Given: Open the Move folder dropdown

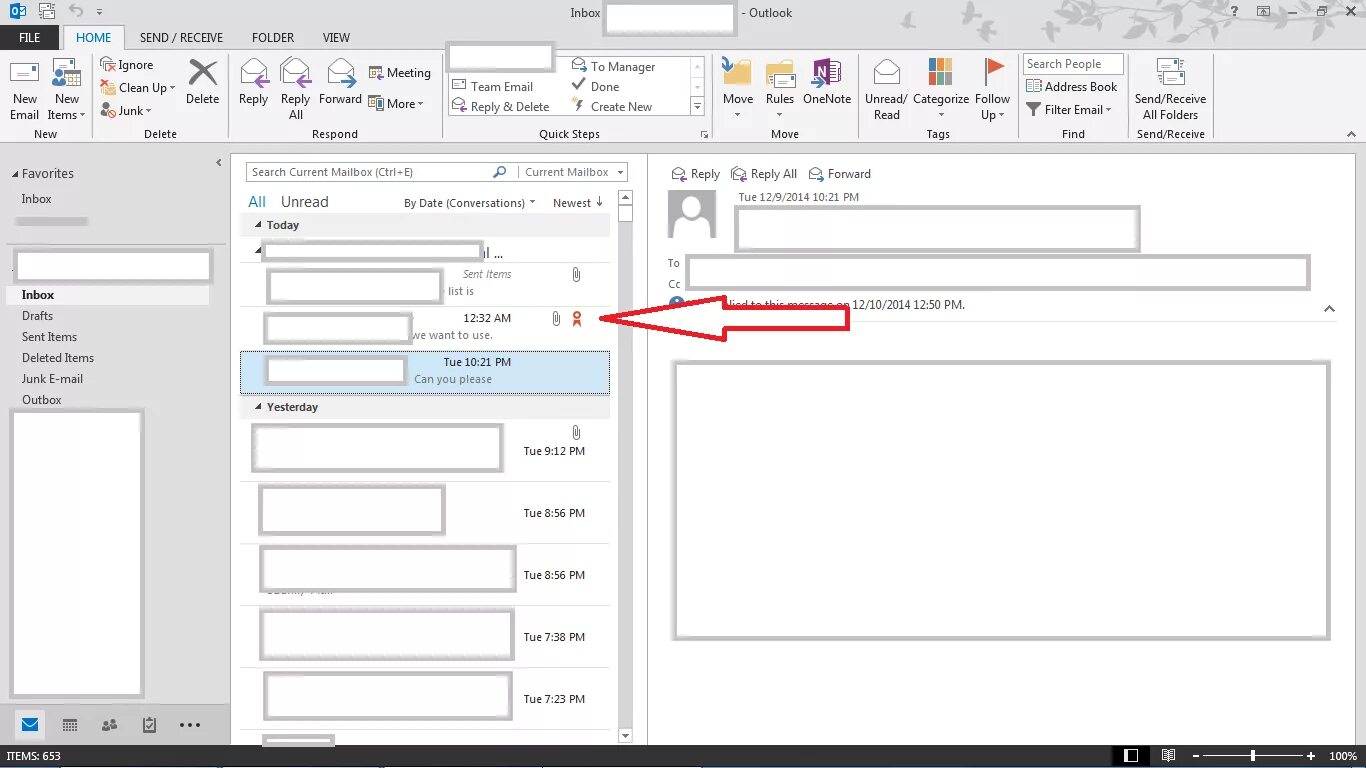Looking at the screenshot, I should 737,90.
